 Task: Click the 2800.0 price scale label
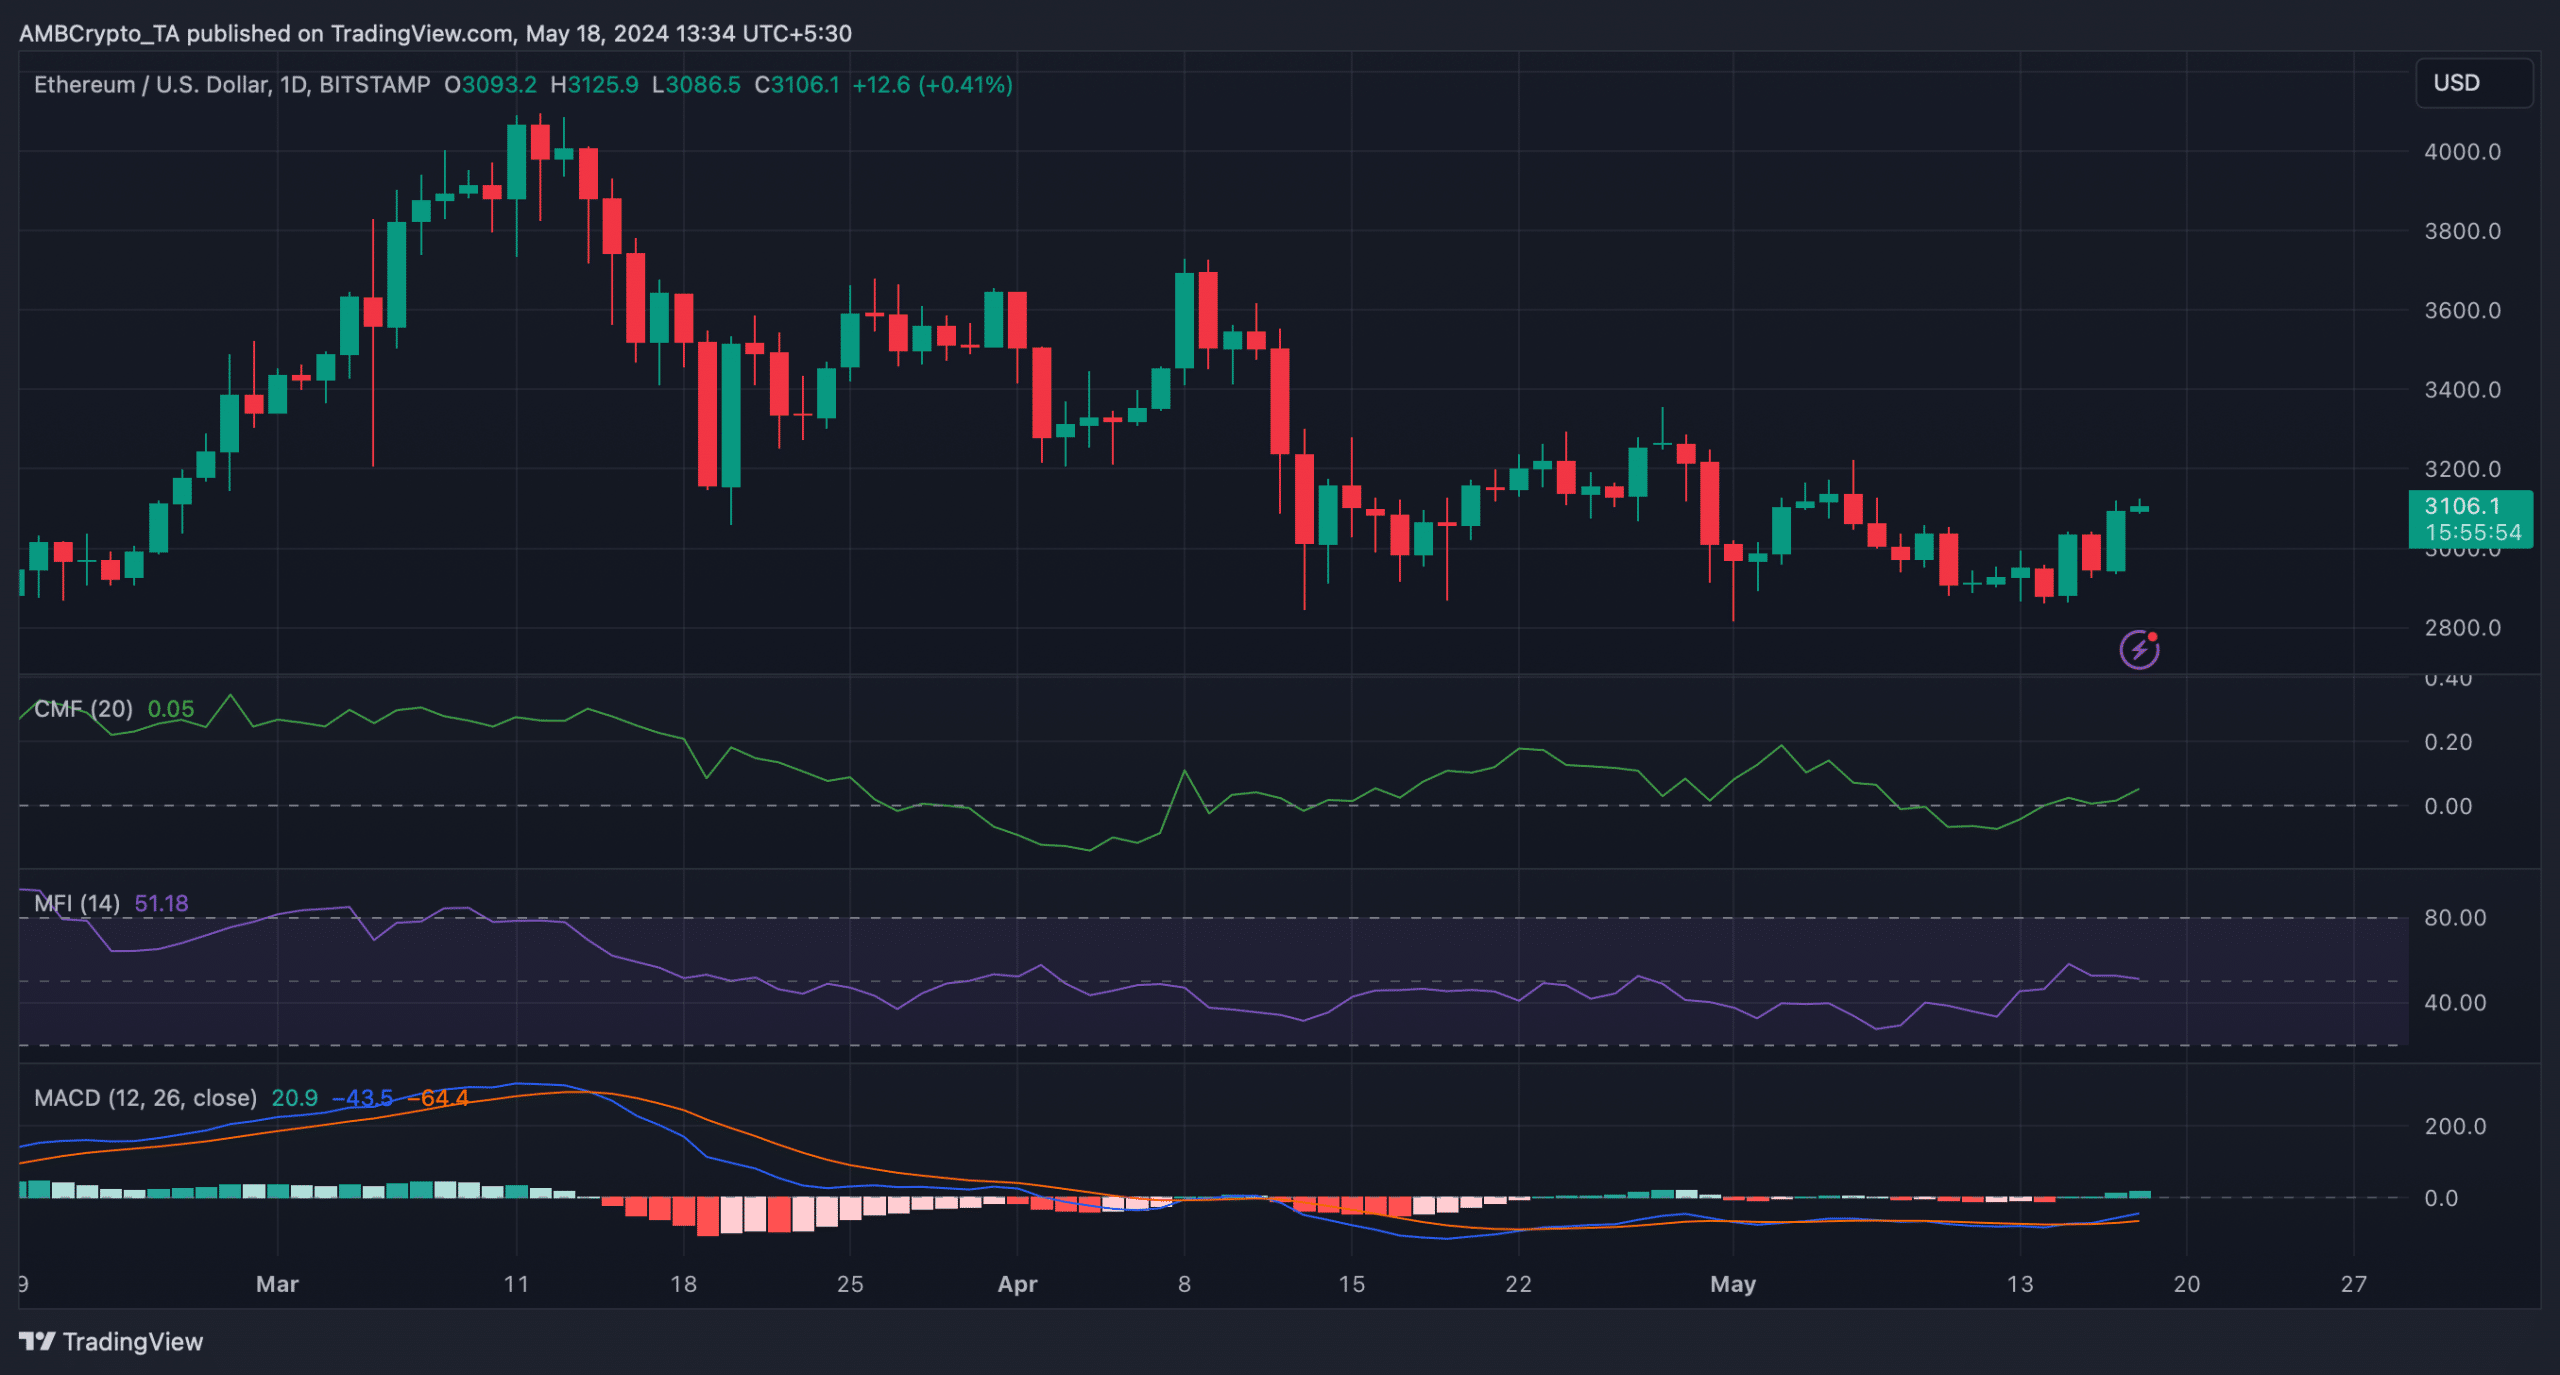[x=2462, y=628]
